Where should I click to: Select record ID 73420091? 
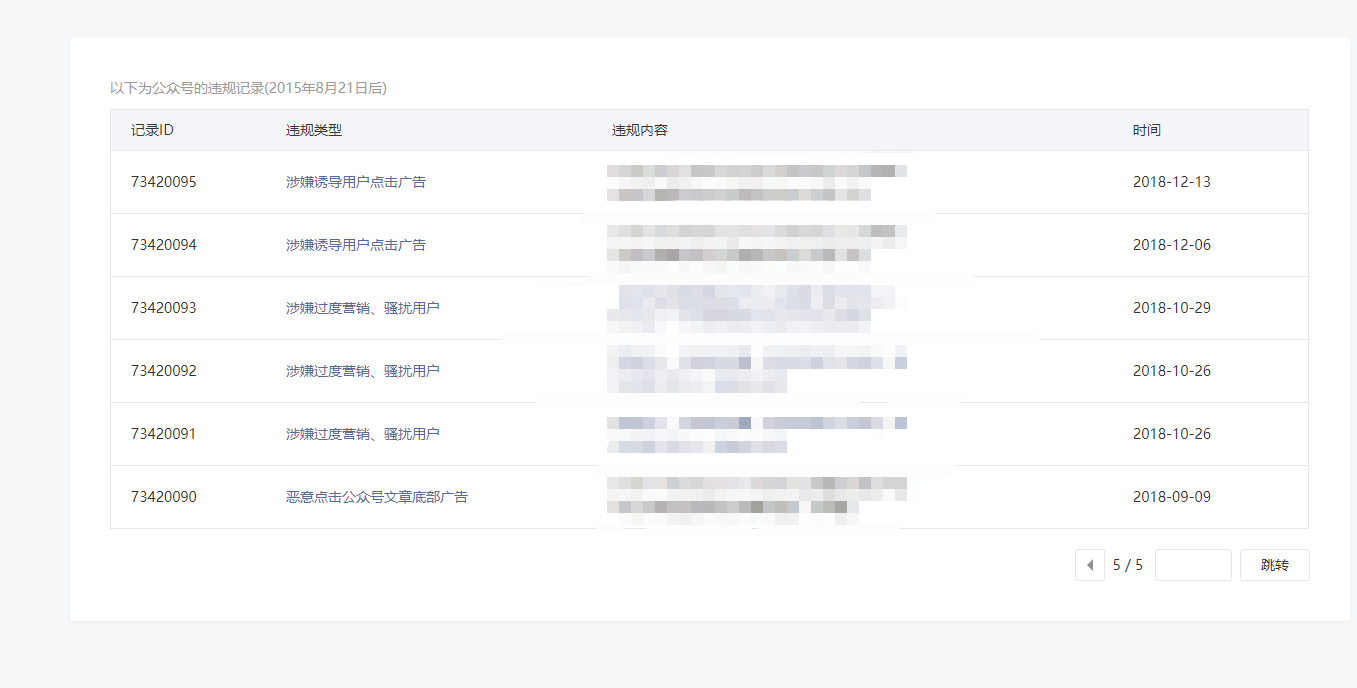click(x=164, y=434)
